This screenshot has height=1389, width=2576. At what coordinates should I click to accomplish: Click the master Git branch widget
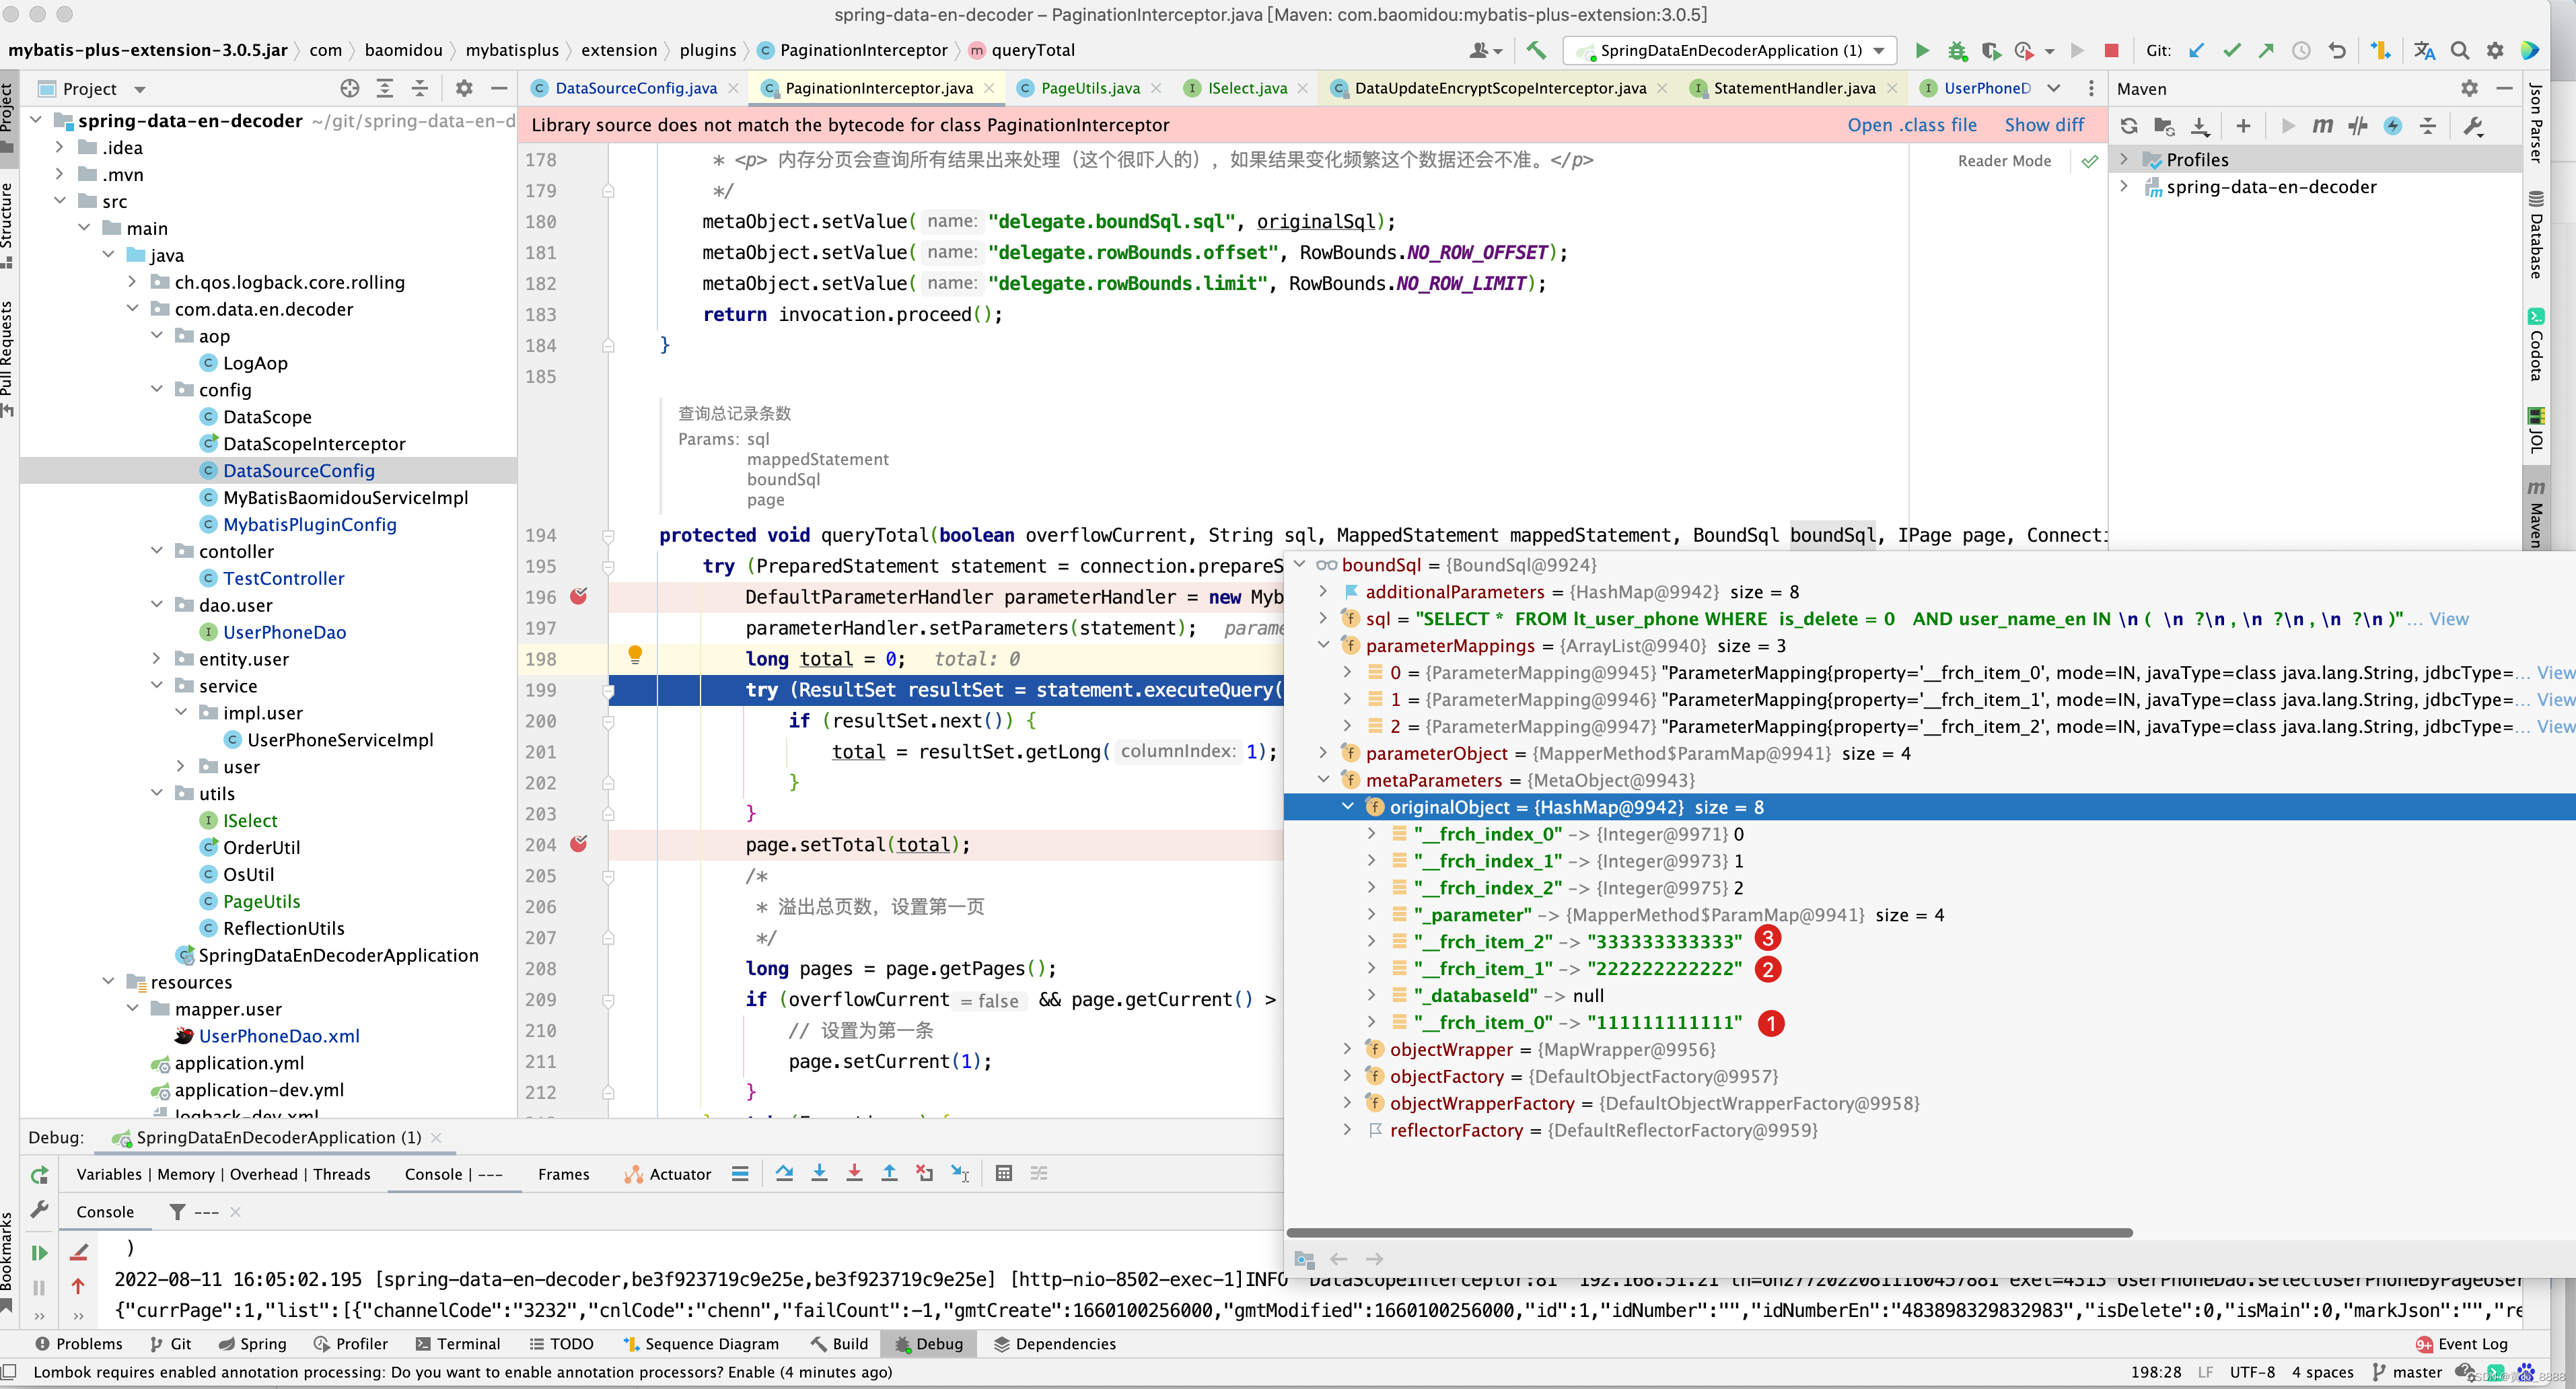tap(2407, 1372)
